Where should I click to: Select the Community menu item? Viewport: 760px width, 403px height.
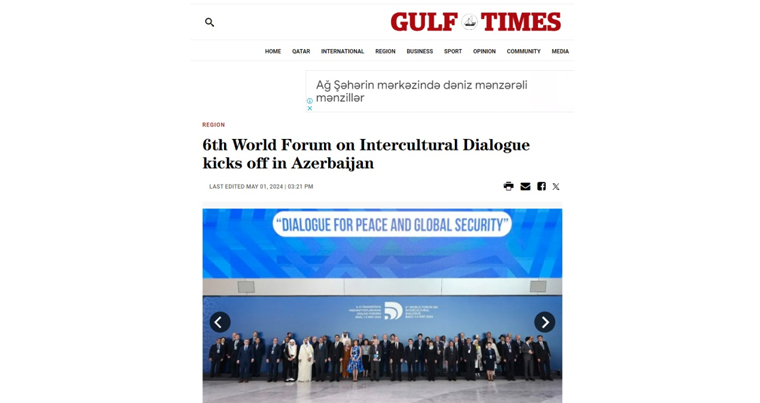tap(523, 51)
